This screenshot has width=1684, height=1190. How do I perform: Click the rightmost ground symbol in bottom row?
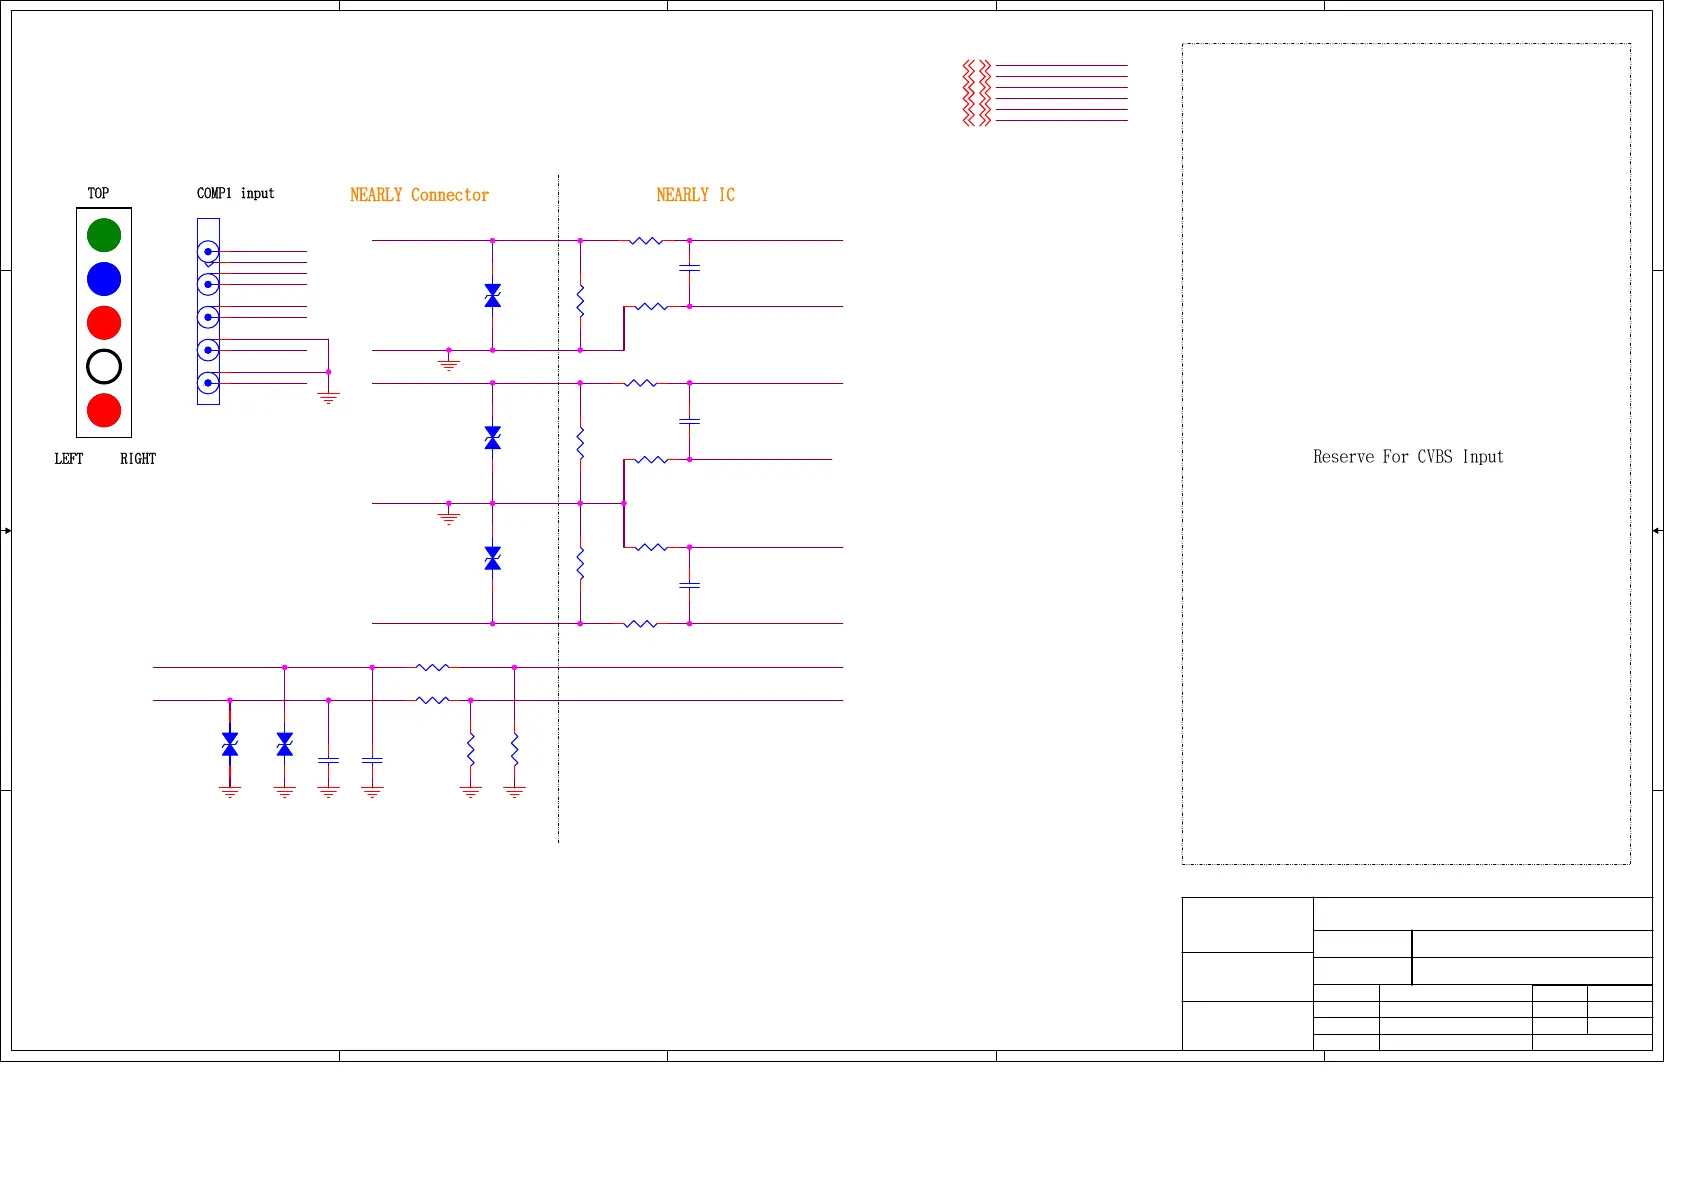tap(514, 792)
